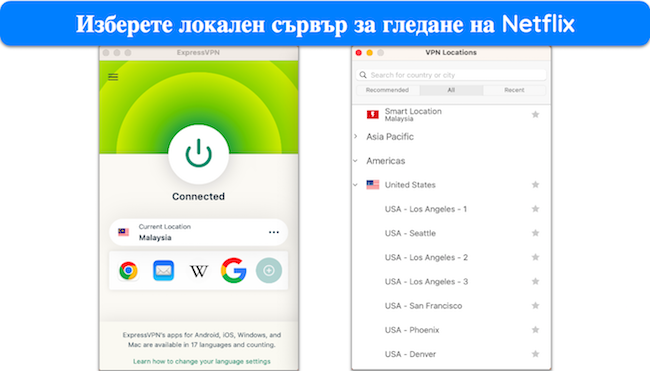Open 'Learn how to change your language settings'
Screen dimensions: 650x371
pyautogui.click(x=201, y=361)
